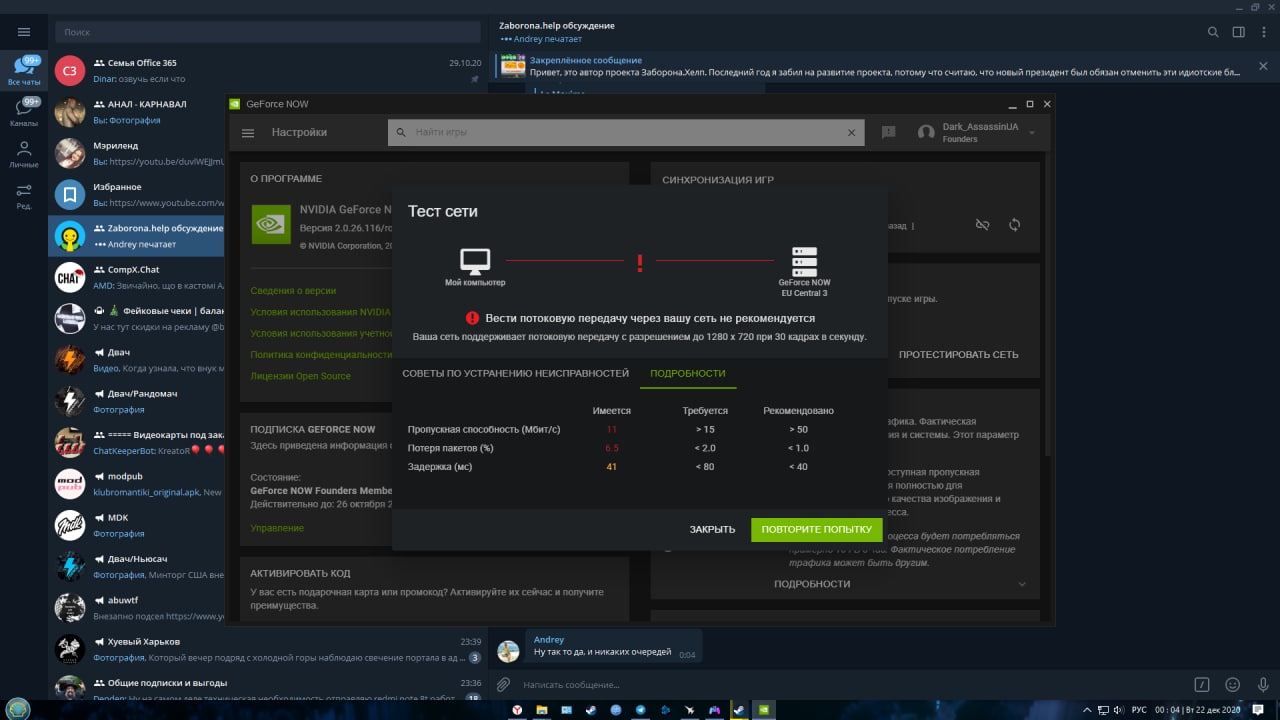Open GeForce NOW hamburger menu next to Настройки
Viewport: 1280px width, 720px height.
[249, 133]
